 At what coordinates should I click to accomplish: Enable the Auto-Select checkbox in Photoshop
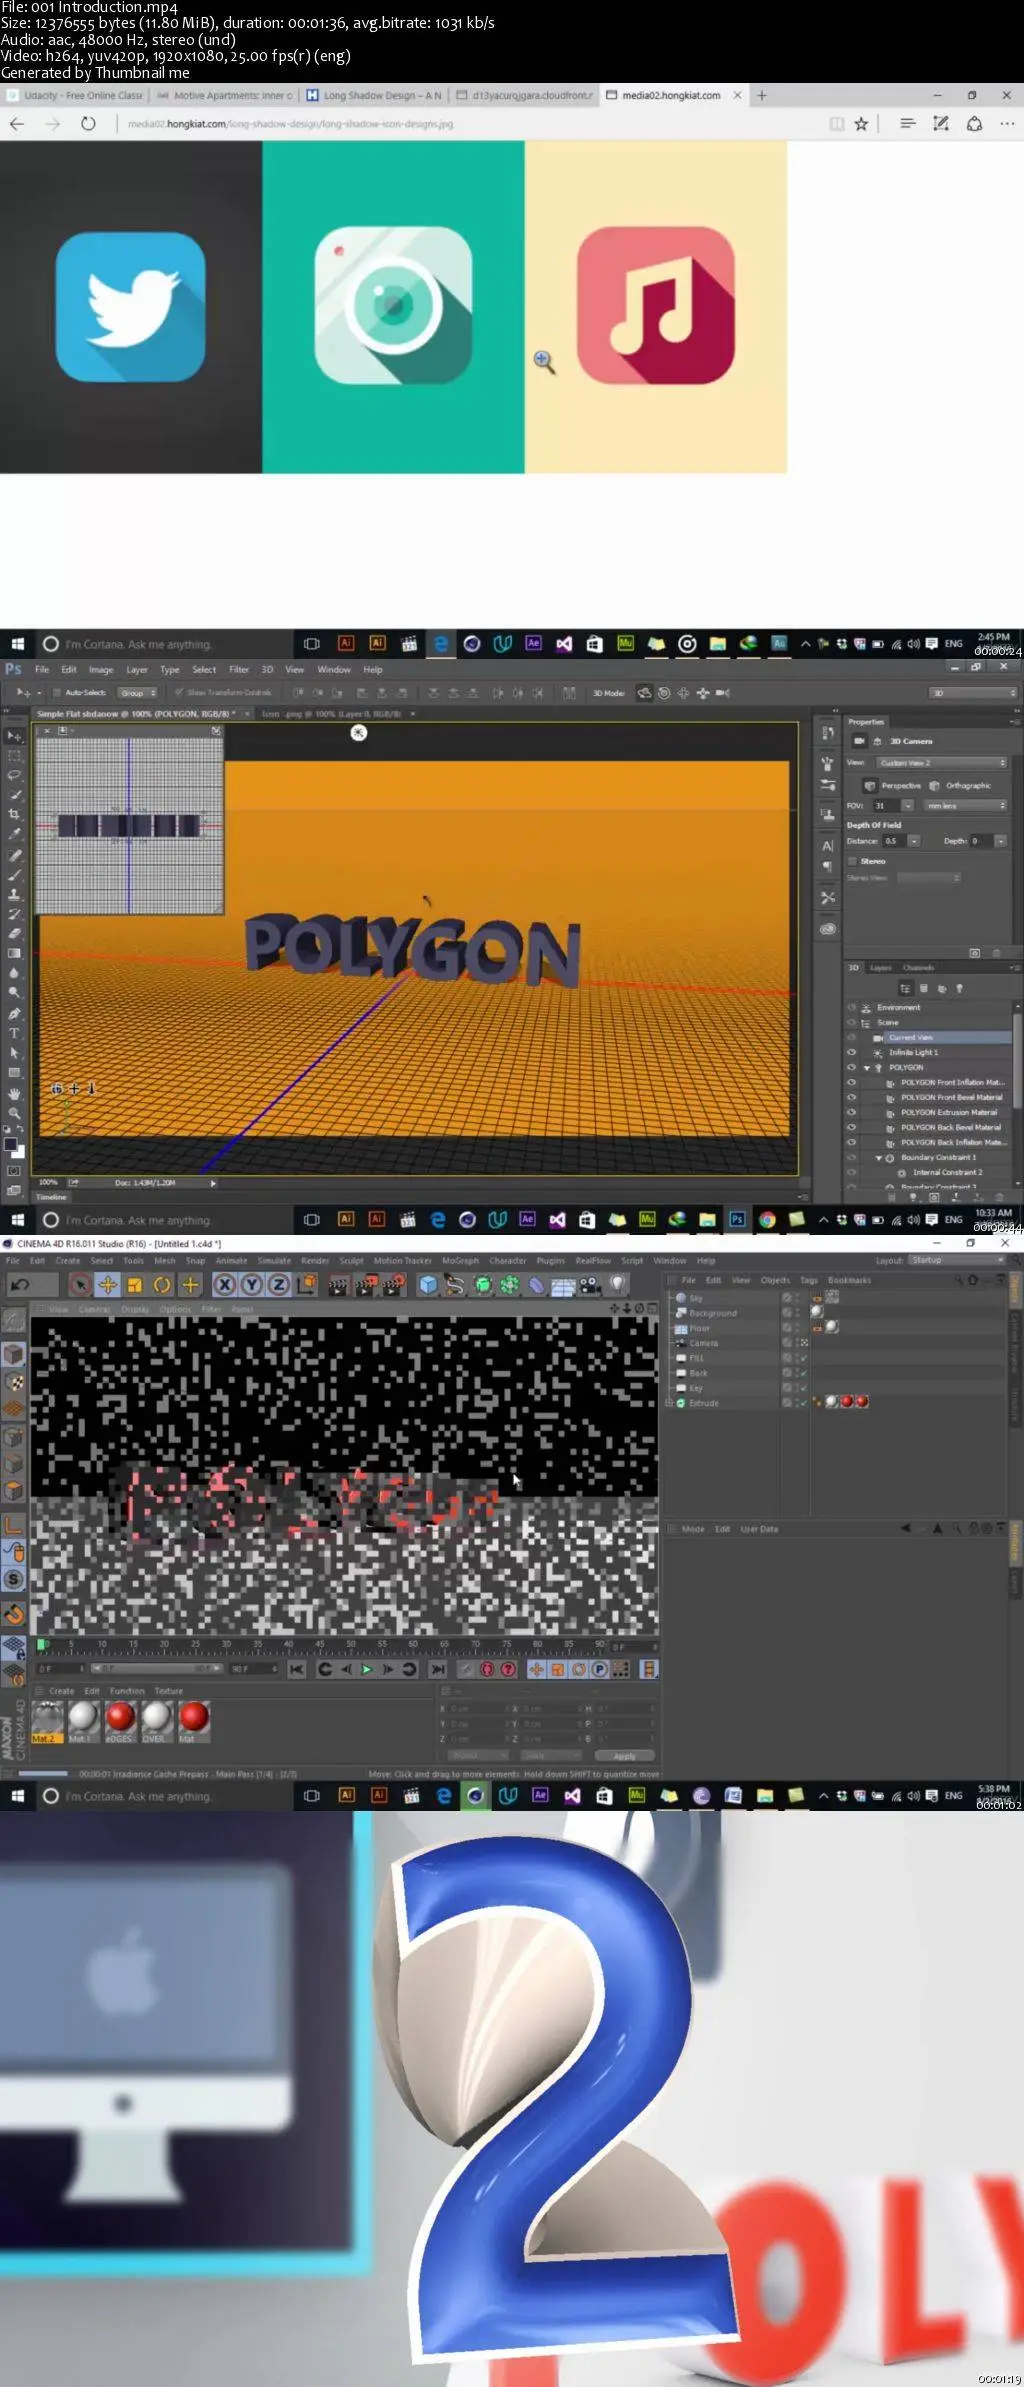[58, 693]
